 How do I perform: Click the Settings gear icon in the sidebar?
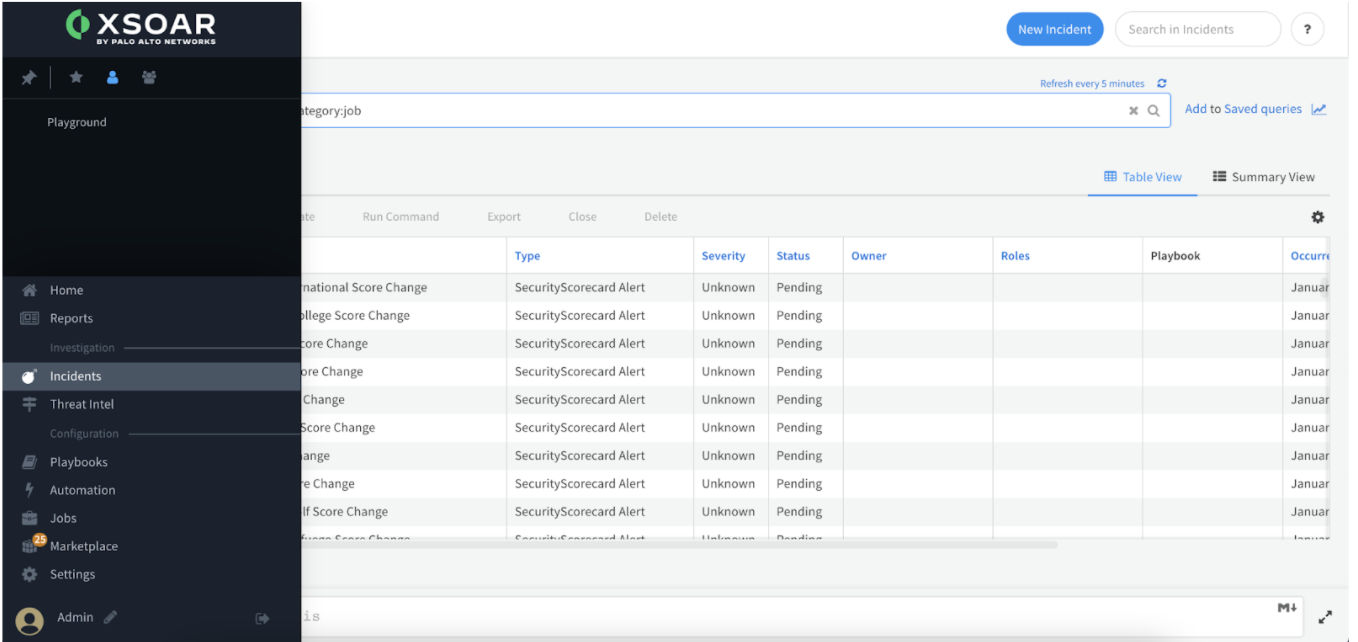coord(30,575)
